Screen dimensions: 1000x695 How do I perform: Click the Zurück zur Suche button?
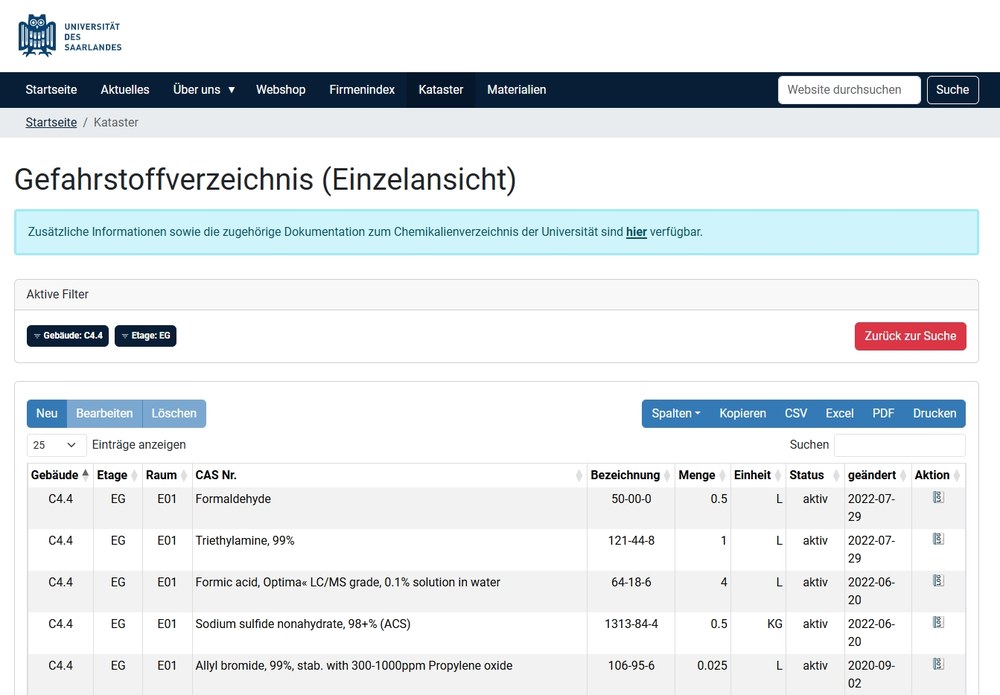tap(910, 336)
